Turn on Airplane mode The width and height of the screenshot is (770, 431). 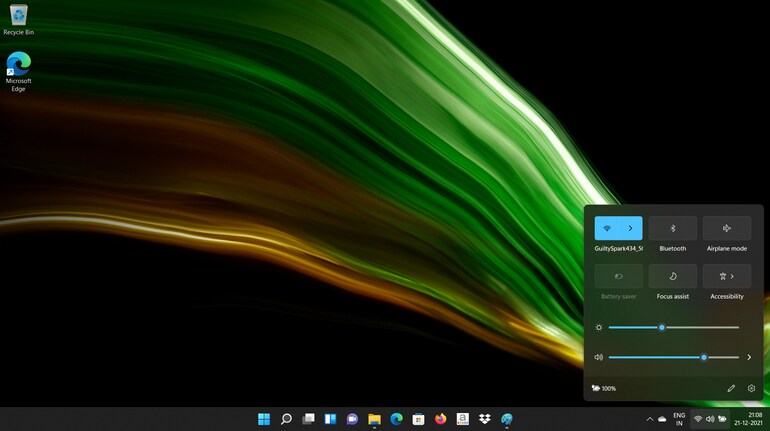click(x=727, y=228)
